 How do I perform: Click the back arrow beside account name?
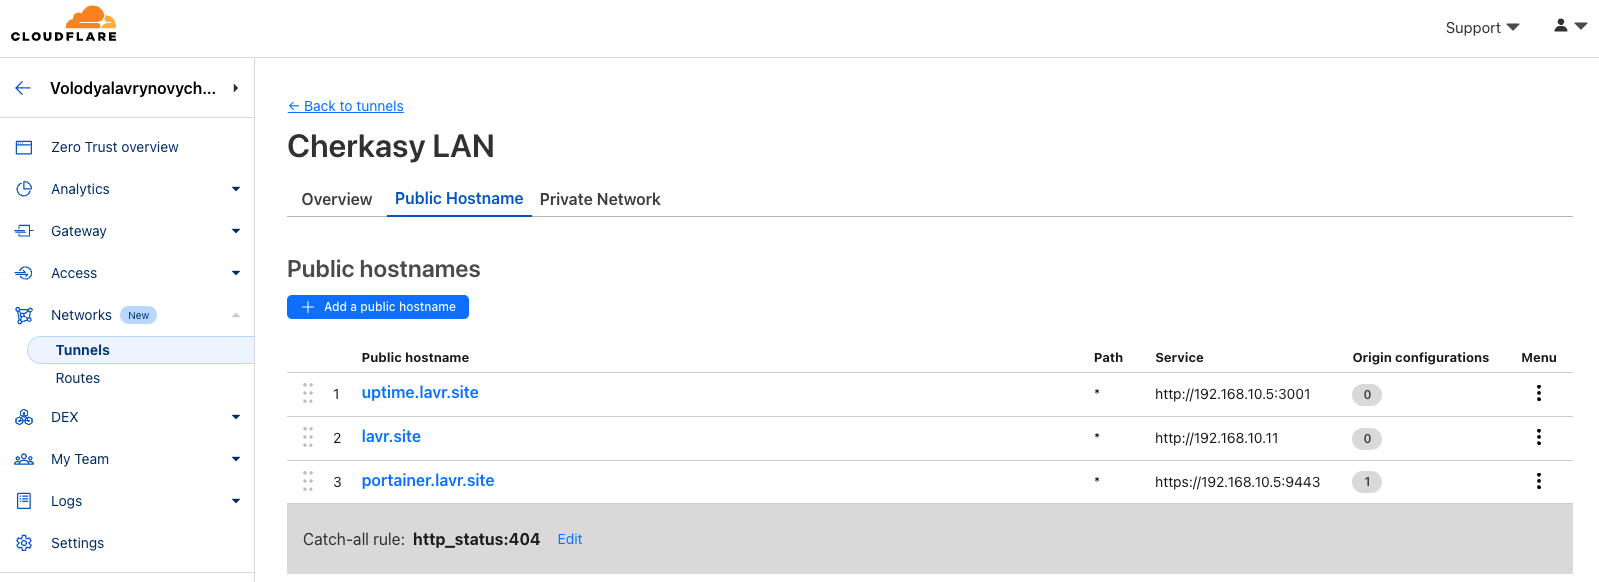coord(23,88)
